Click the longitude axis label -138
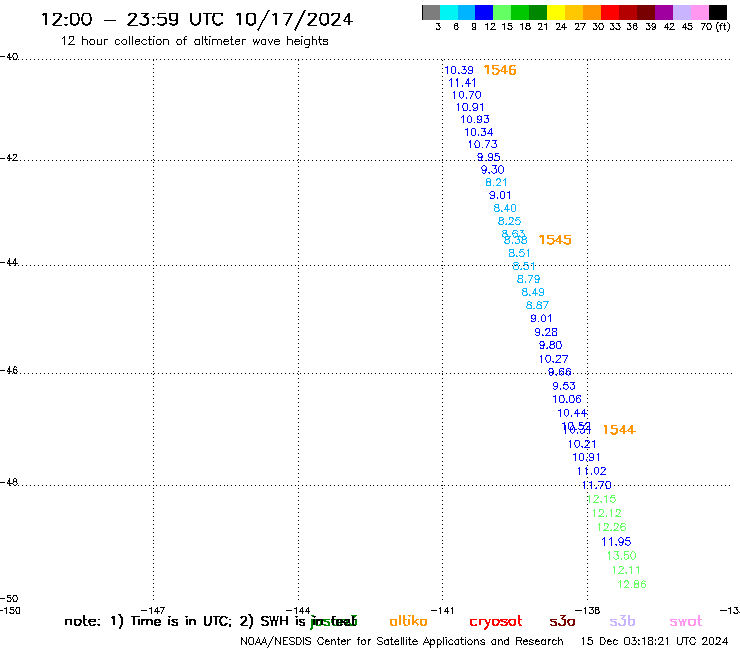The height and width of the screenshot is (650, 740). click(x=588, y=610)
